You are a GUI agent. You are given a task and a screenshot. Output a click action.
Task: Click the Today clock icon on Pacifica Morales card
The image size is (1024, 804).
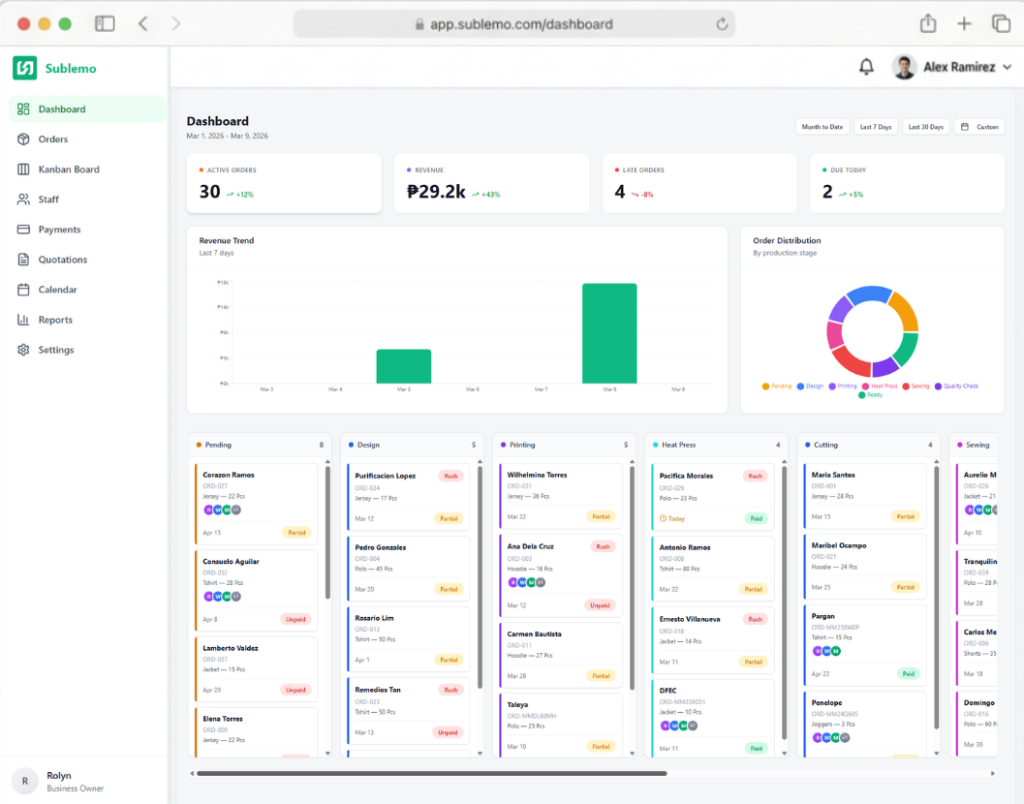663,519
